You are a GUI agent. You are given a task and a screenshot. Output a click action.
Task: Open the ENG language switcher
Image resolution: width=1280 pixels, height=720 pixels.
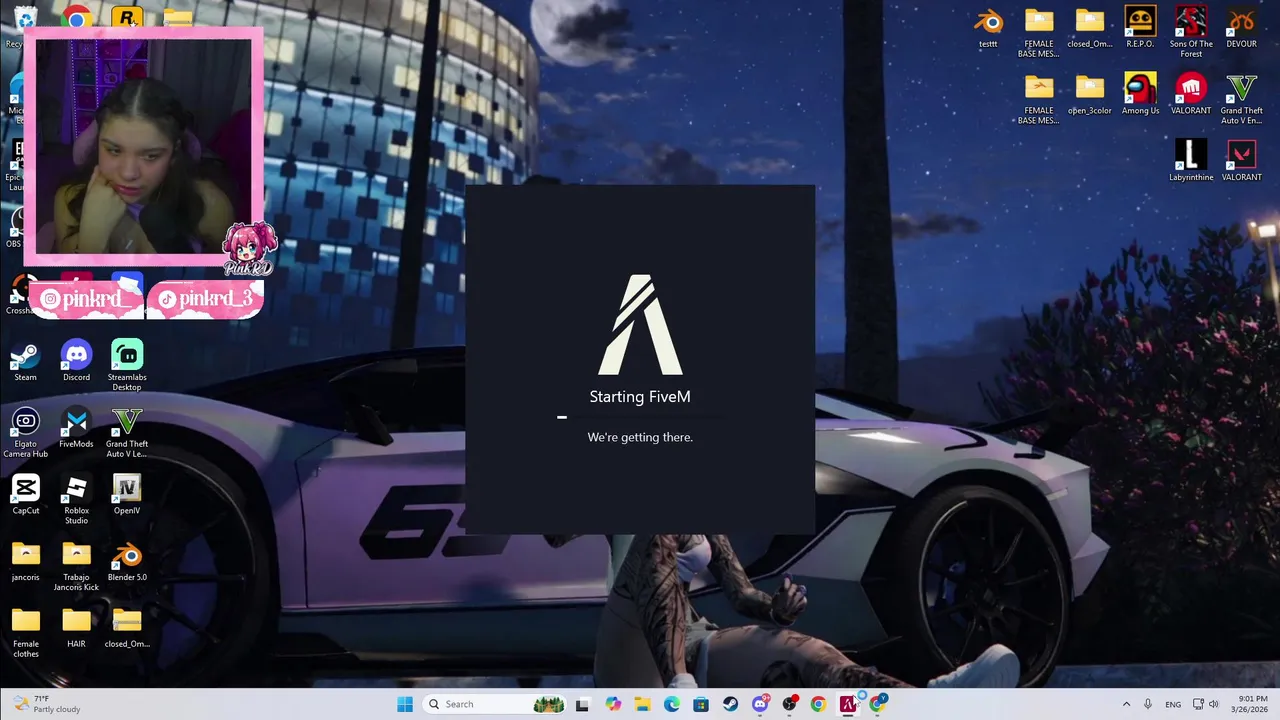[x=1173, y=704]
